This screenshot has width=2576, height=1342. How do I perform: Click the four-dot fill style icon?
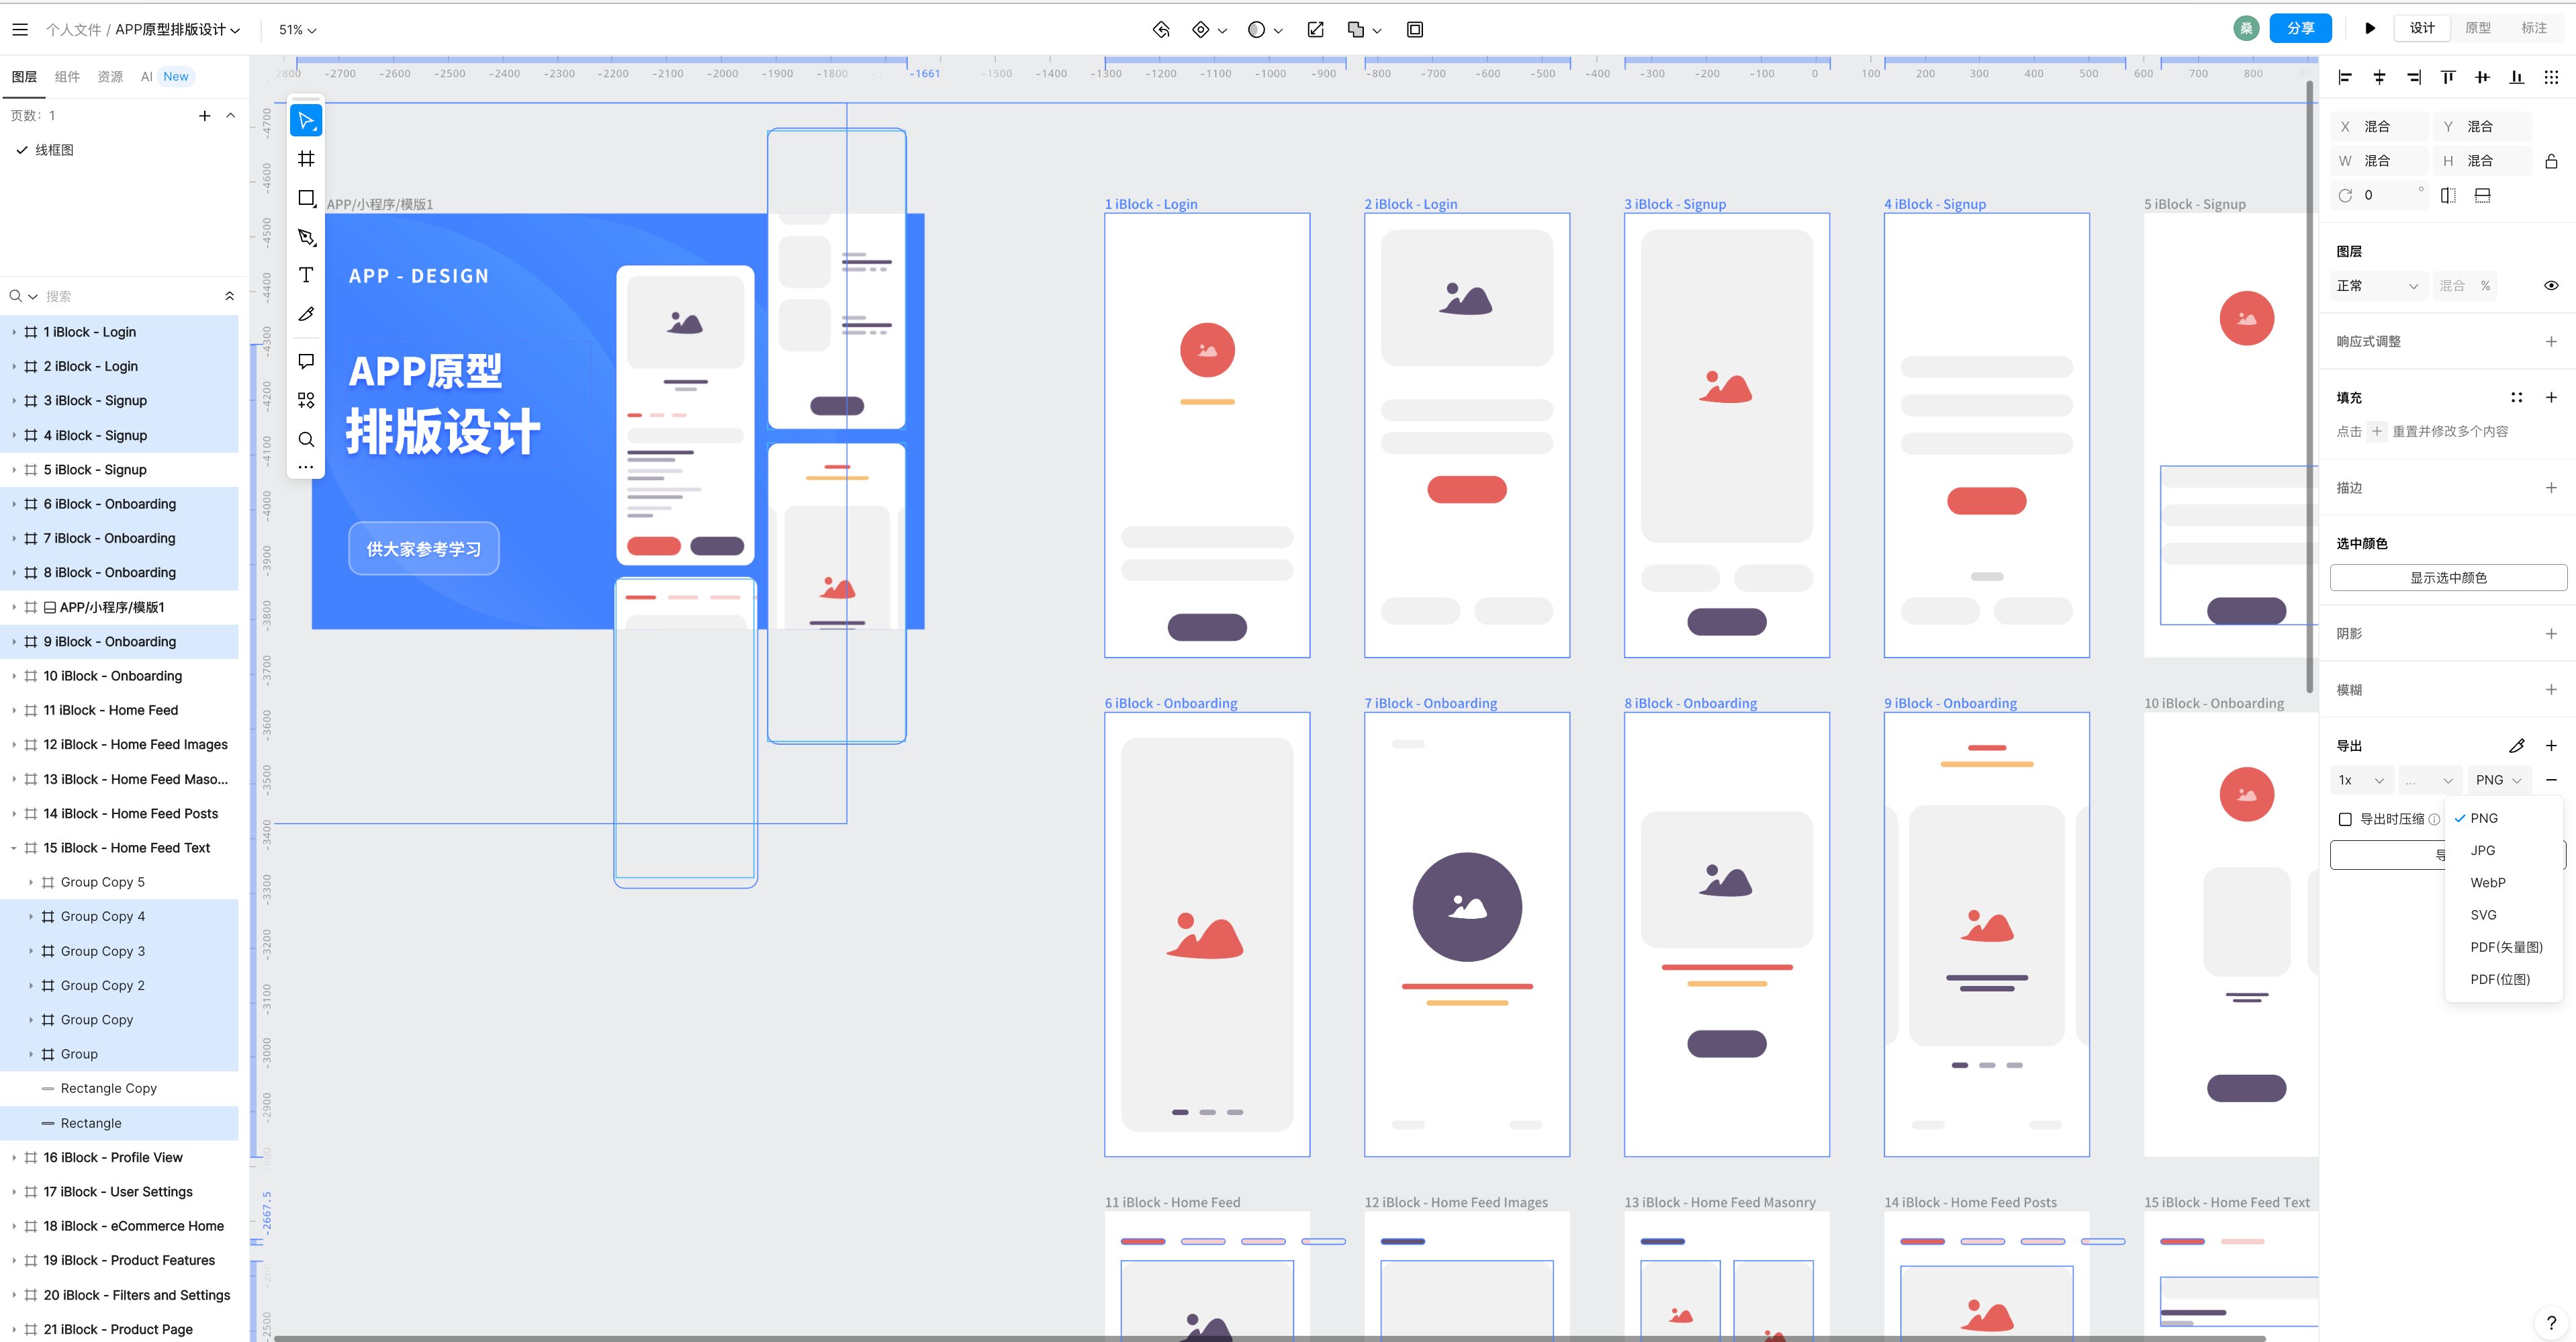[2516, 398]
